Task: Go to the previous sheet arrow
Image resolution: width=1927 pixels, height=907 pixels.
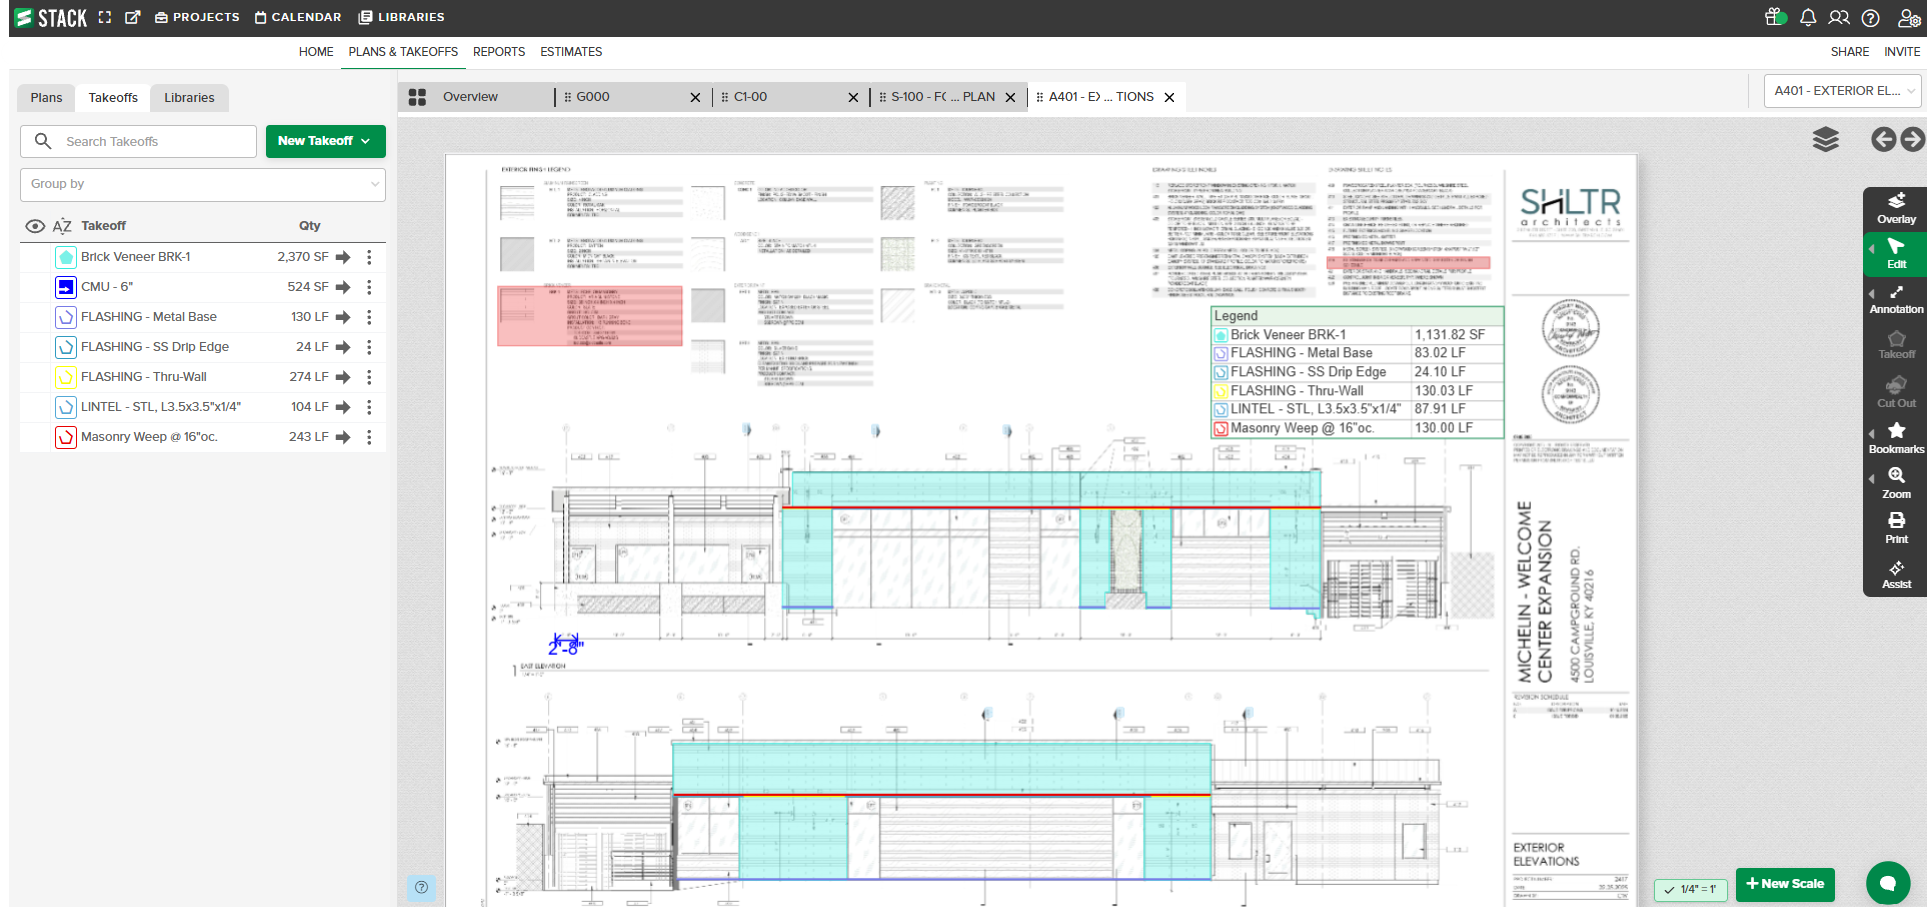Action: (x=1883, y=140)
